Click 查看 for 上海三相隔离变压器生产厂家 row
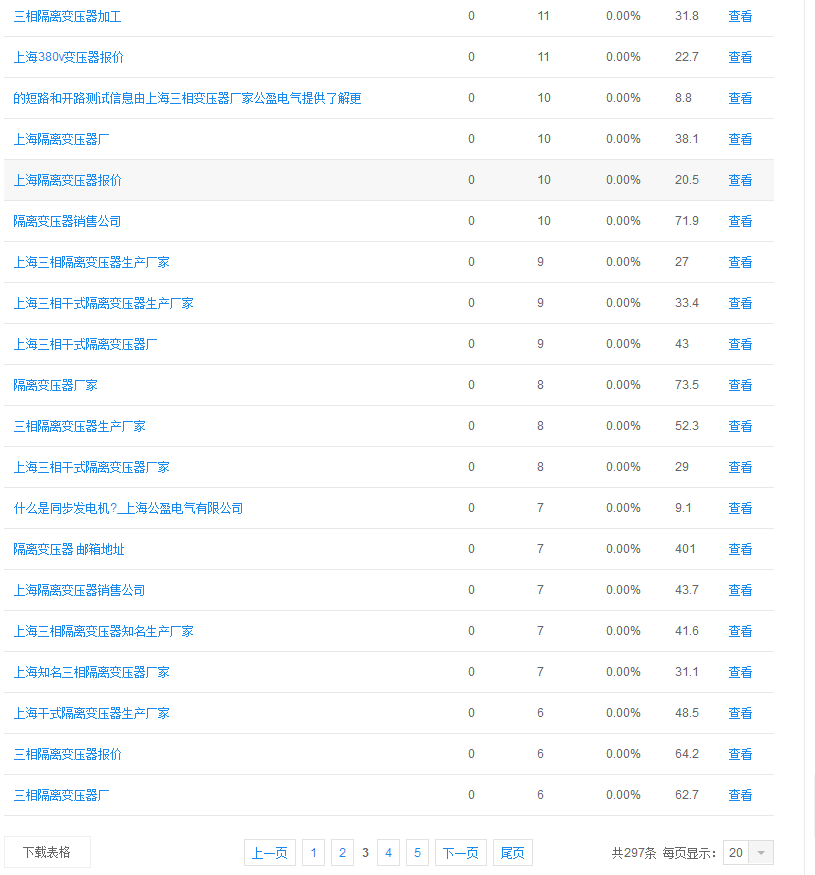Viewport: 815px width, 875px height. coord(740,263)
